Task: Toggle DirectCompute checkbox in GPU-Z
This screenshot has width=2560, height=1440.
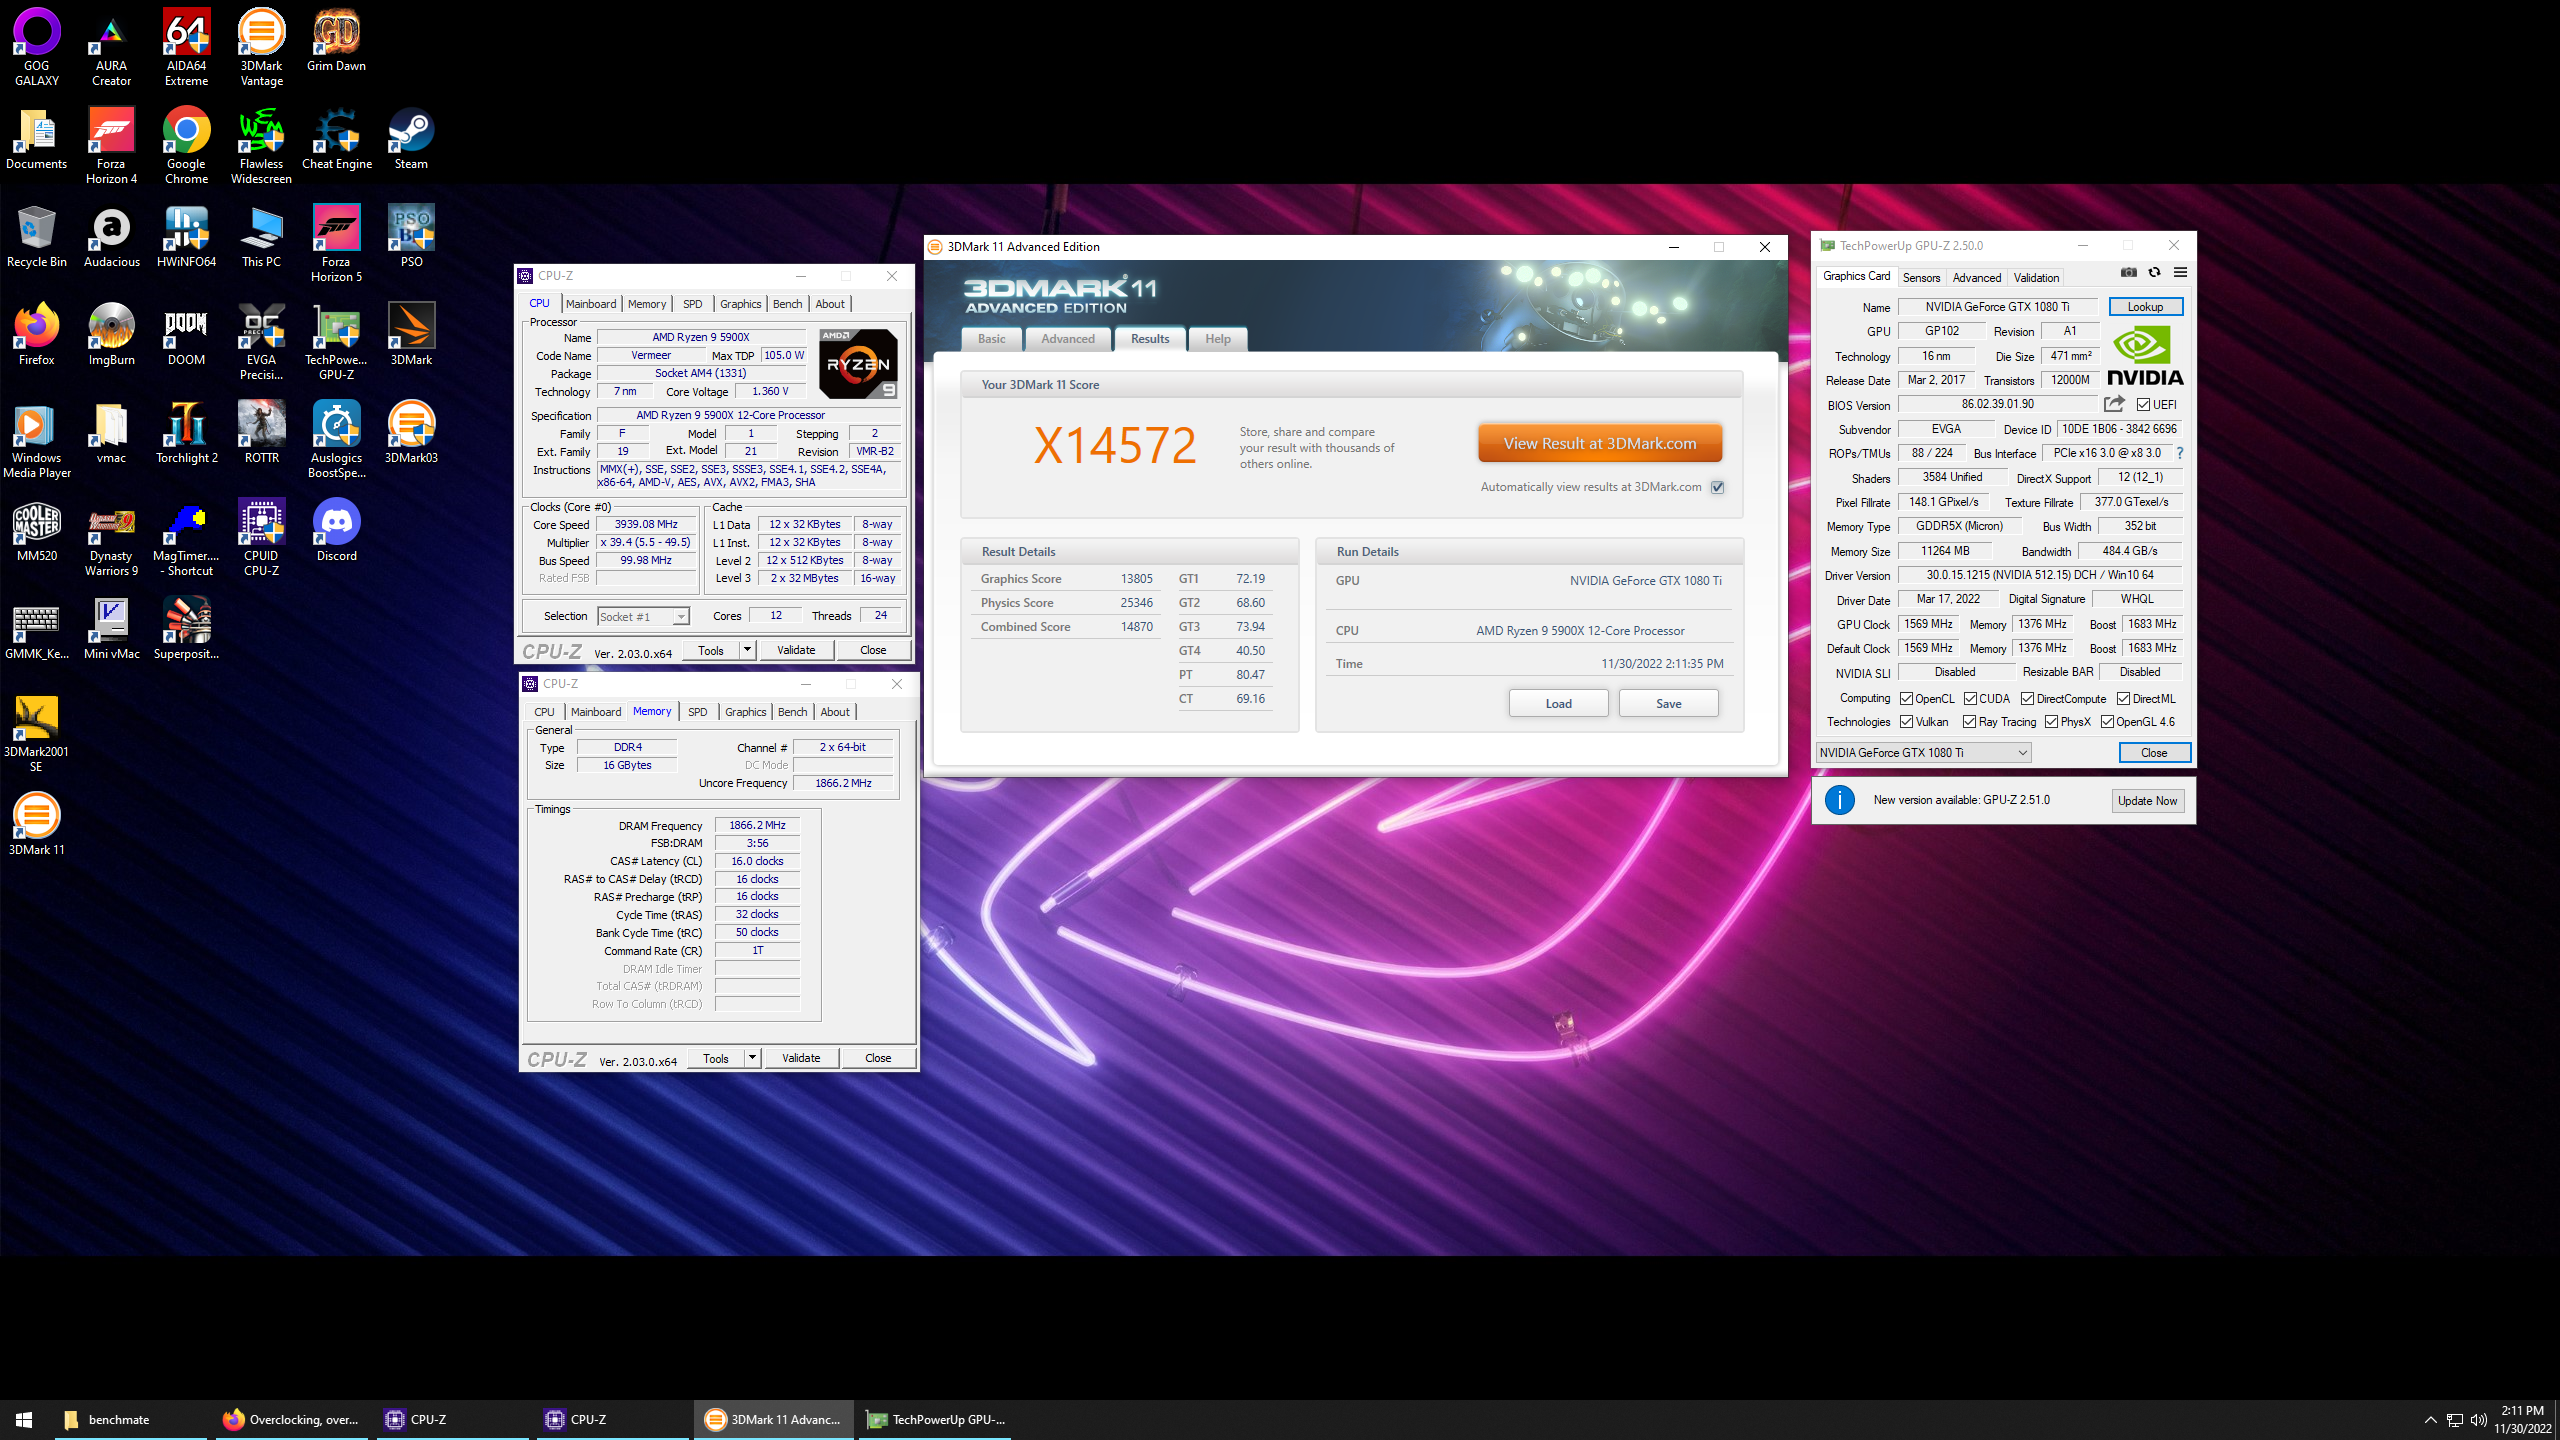Action: (2028, 699)
